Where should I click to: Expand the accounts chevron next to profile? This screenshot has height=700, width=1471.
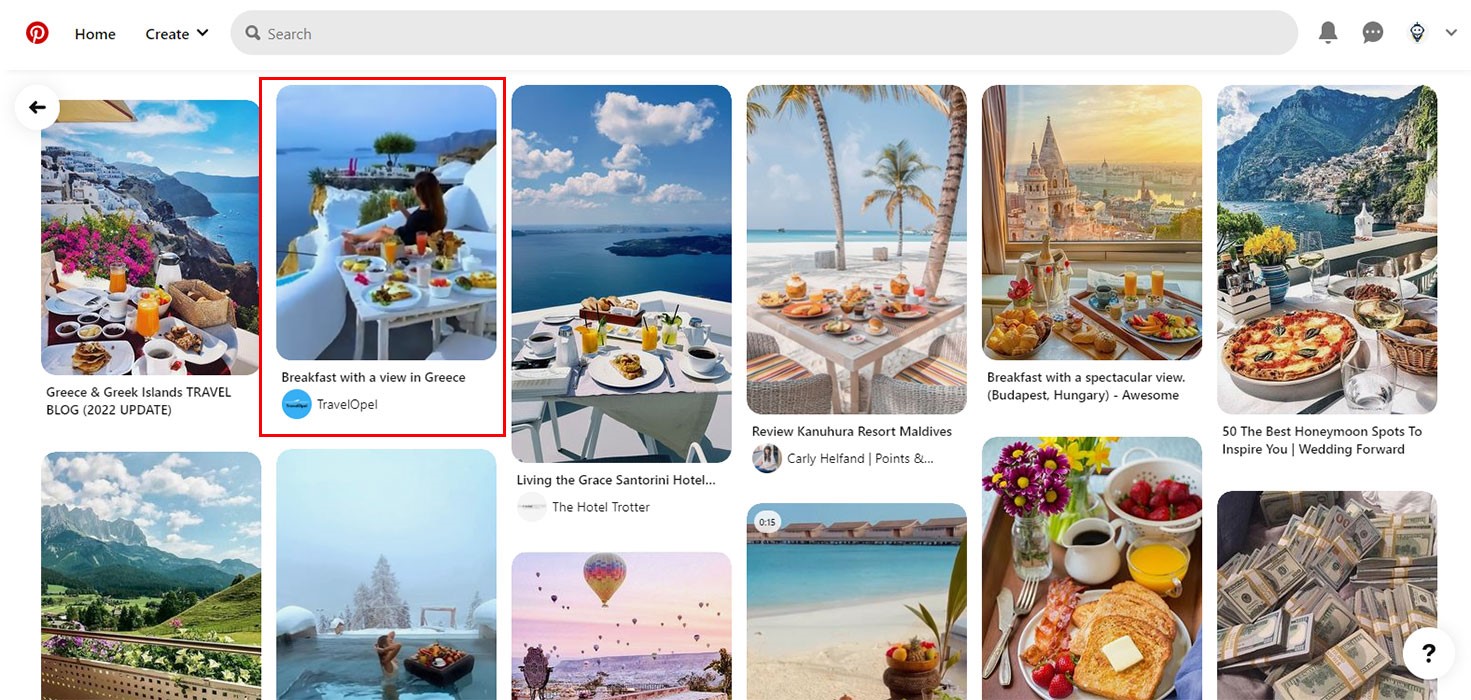[1451, 33]
